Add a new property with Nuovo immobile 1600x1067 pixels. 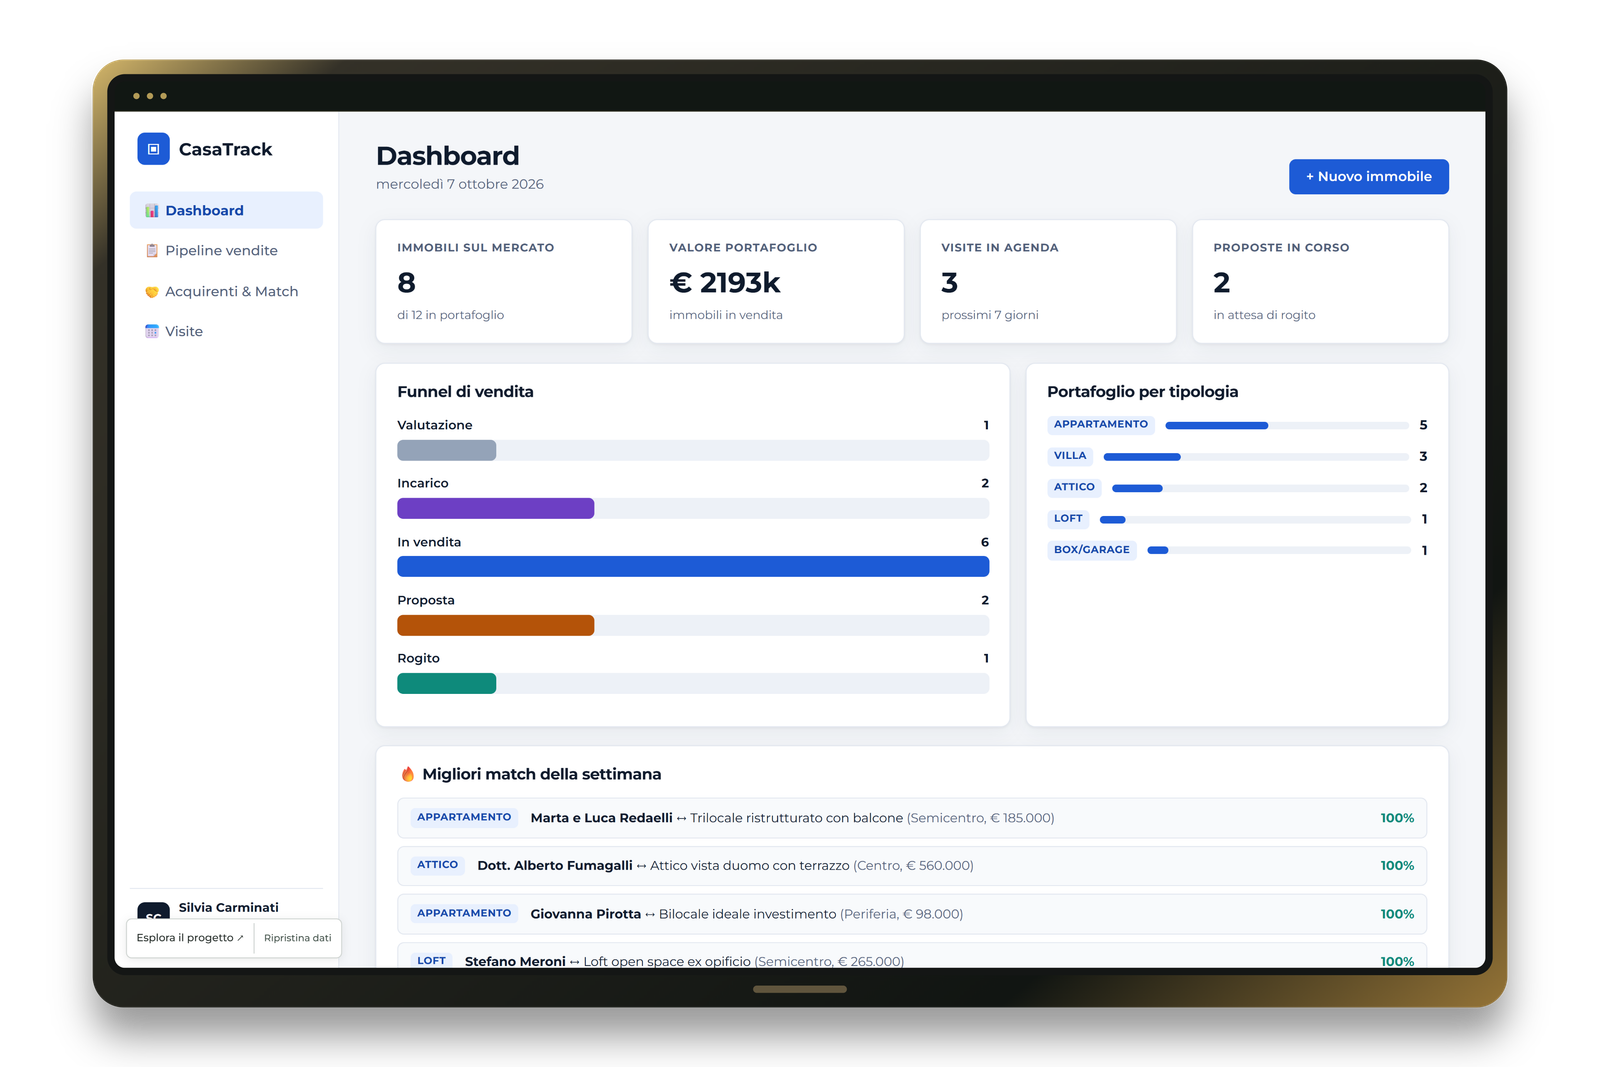point(1368,176)
